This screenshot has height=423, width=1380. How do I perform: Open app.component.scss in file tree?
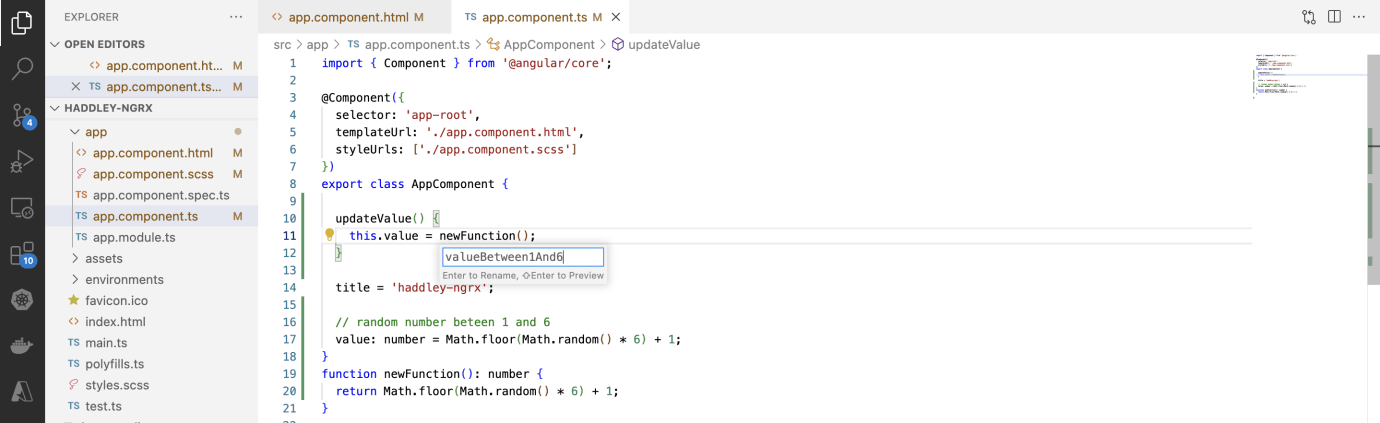[x=153, y=174]
